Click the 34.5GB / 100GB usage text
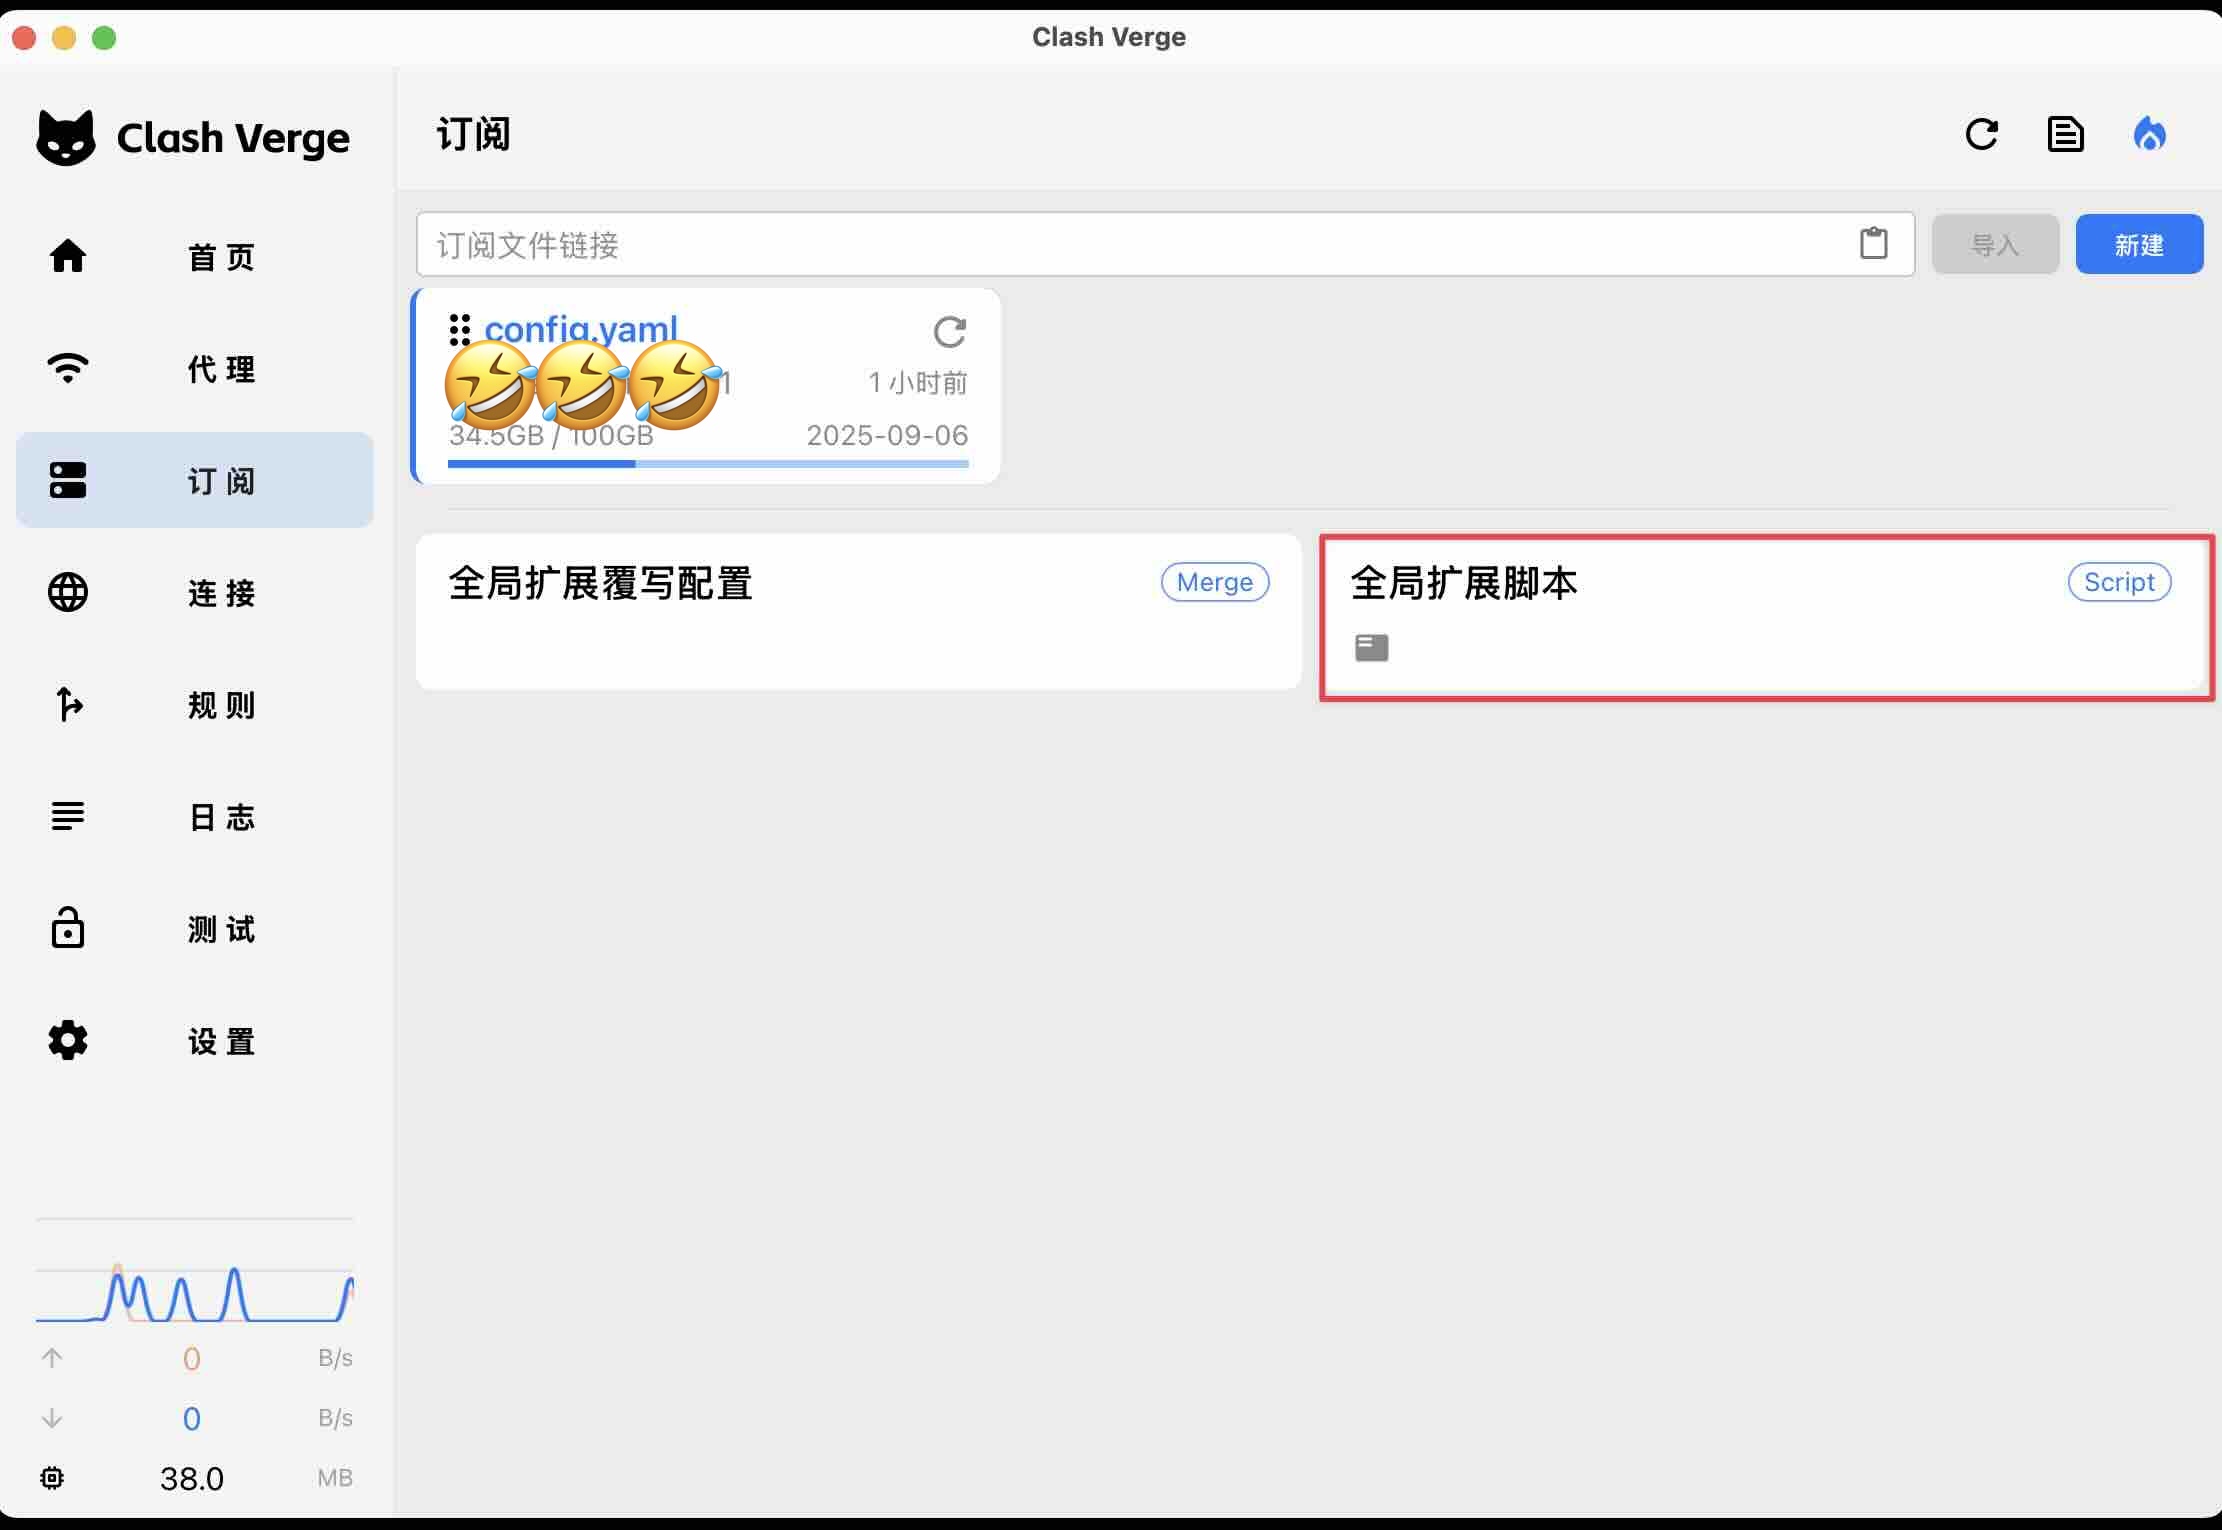The width and height of the screenshot is (2222, 1530). point(551,435)
